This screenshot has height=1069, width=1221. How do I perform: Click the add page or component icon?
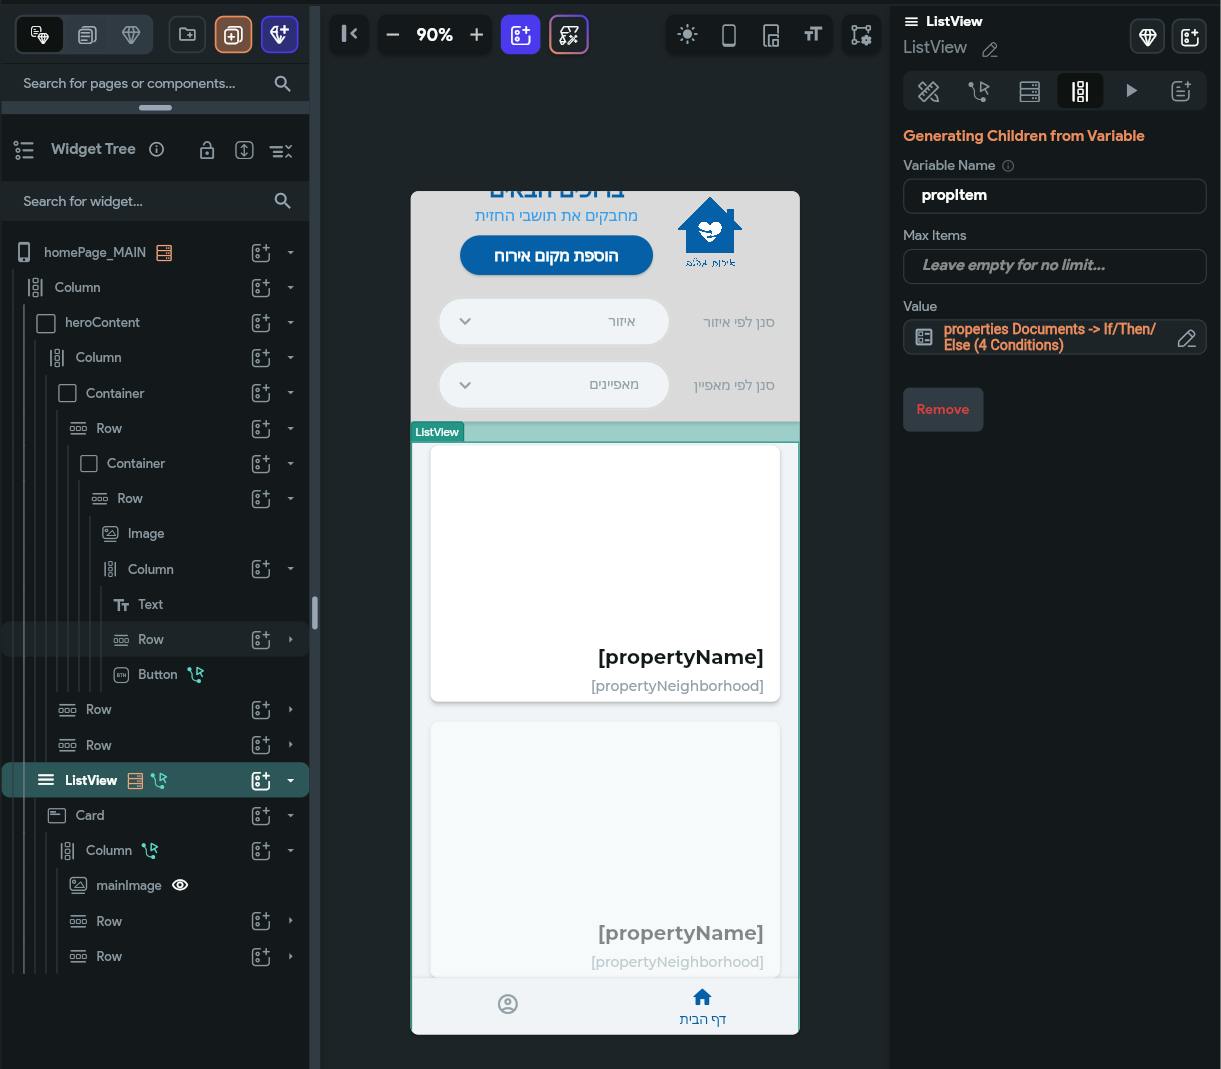coord(233,35)
